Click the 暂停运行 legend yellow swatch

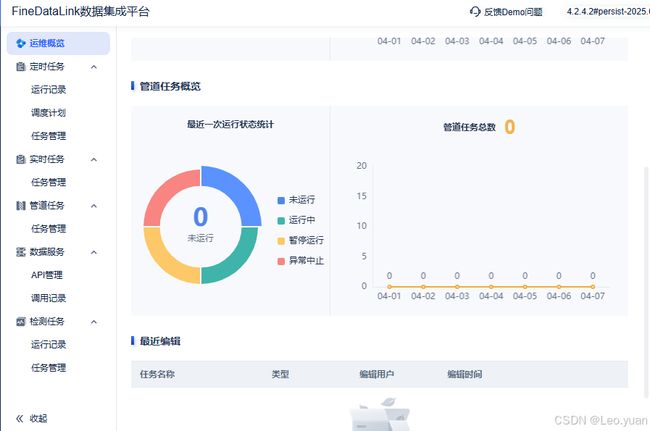tap(281, 241)
